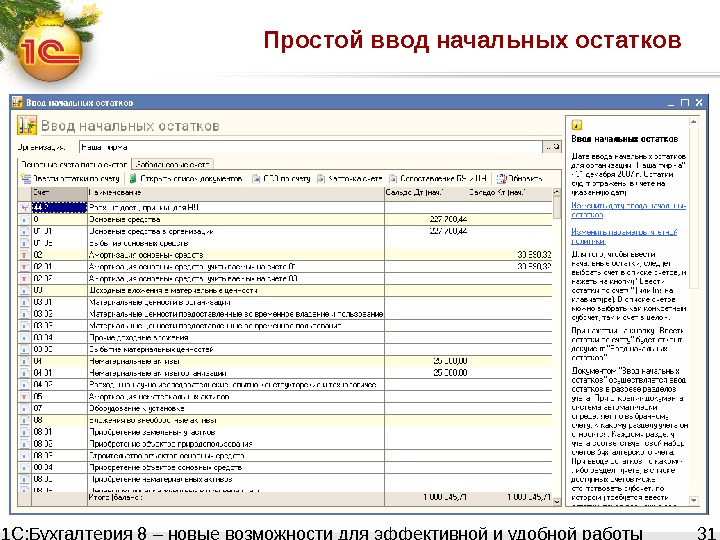The height and width of the screenshot is (540, 720).
Task: Click the 'Сопоставление БУ и НУ' icon
Action: (393, 179)
